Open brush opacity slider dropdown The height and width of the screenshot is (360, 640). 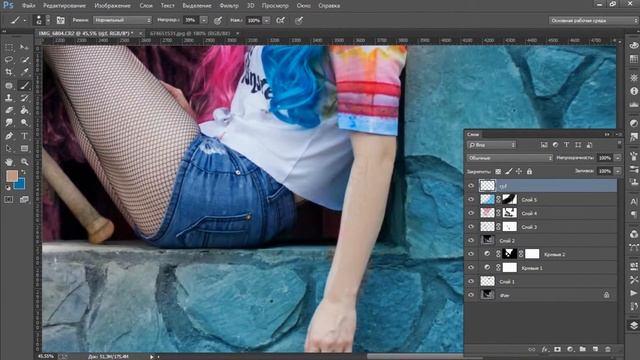(204, 20)
